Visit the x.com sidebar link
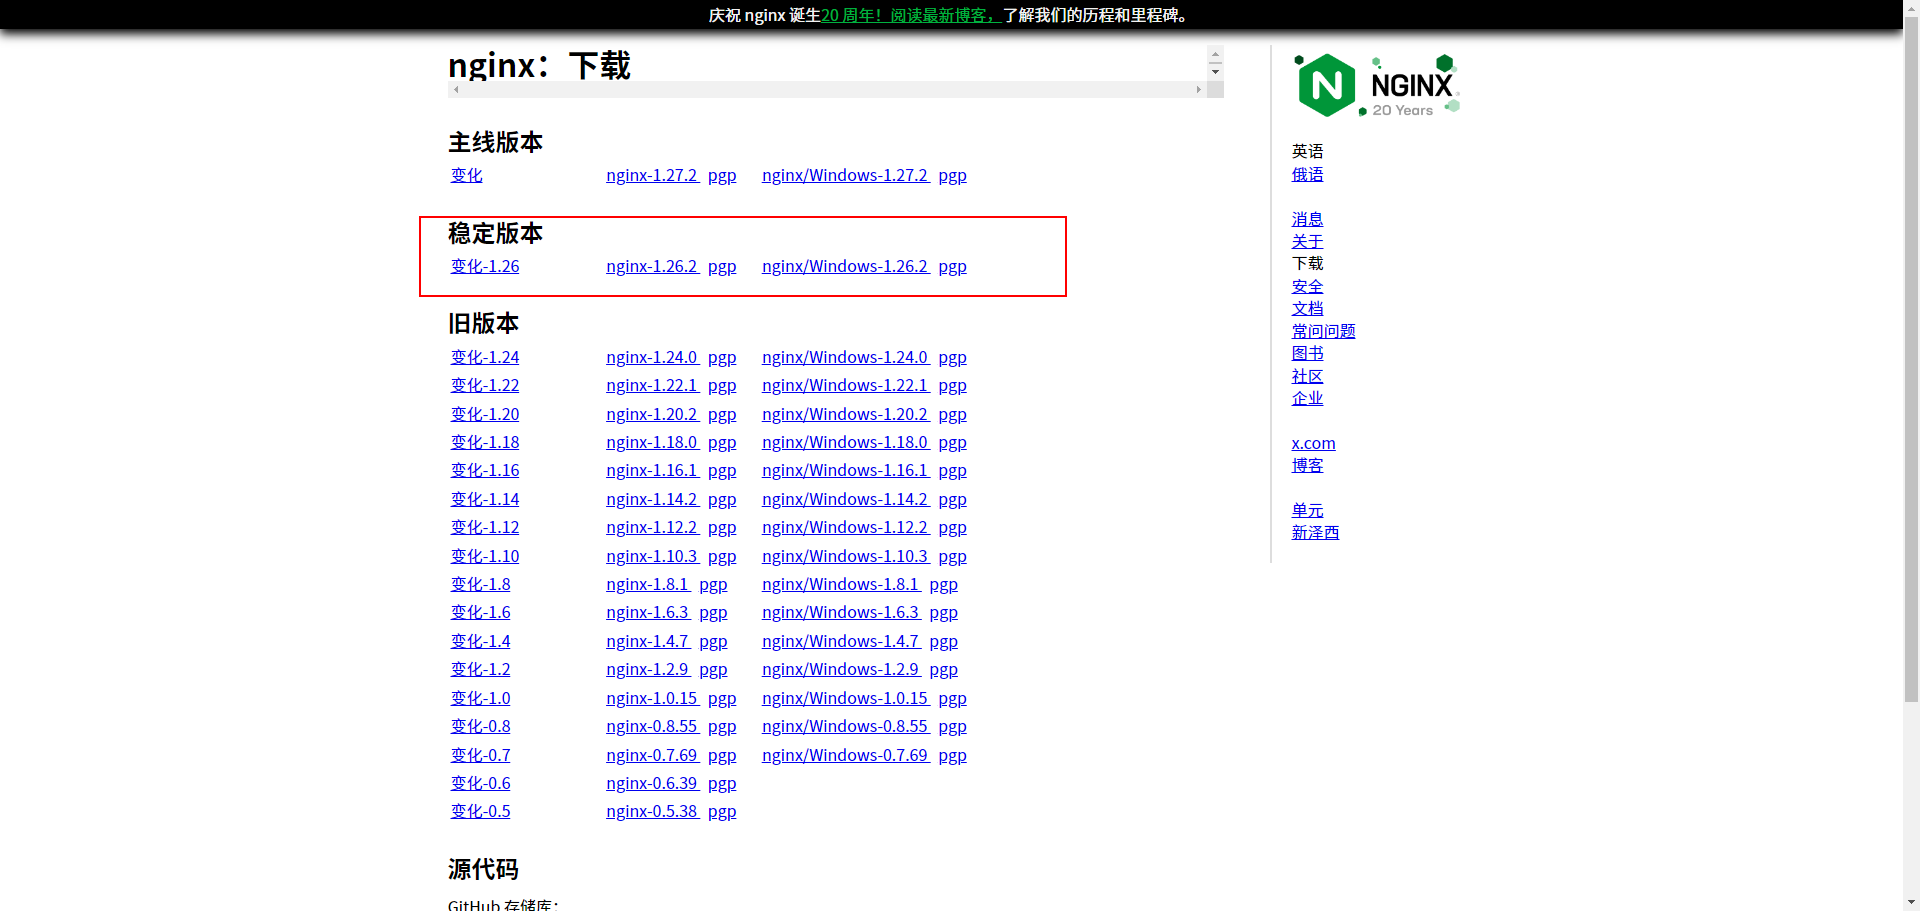The width and height of the screenshot is (1920, 911). tap(1313, 444)
